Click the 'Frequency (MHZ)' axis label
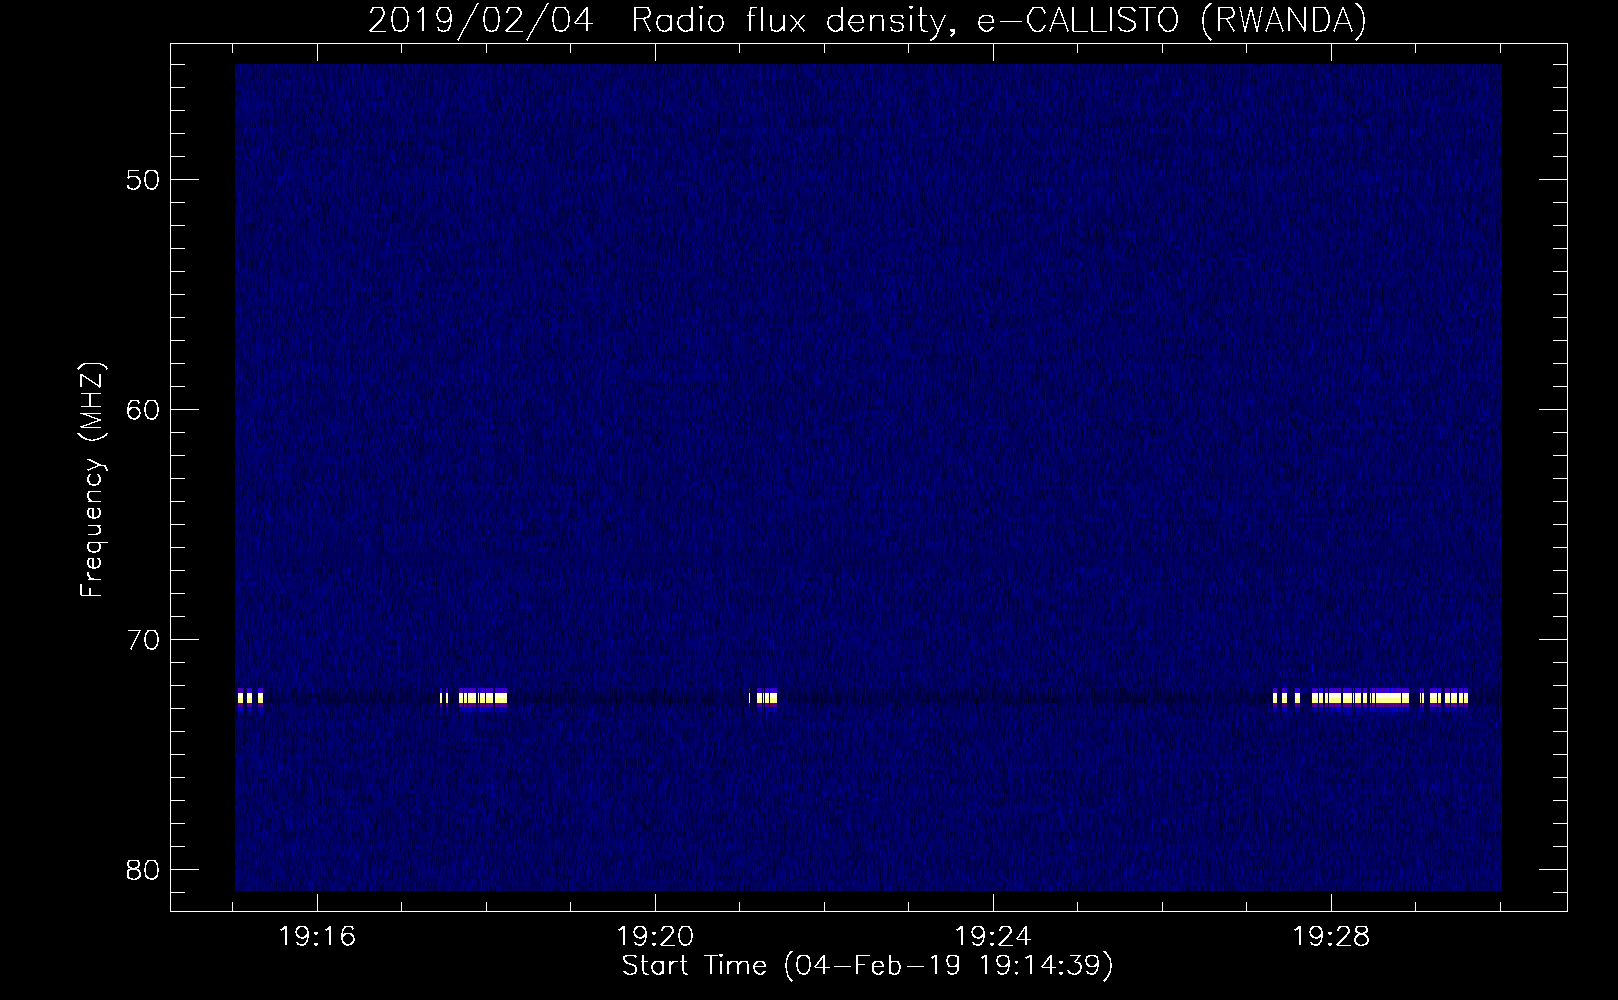Image resolution: width=1618 pixels, height=1000 pixels. click(x=92, y=479)
